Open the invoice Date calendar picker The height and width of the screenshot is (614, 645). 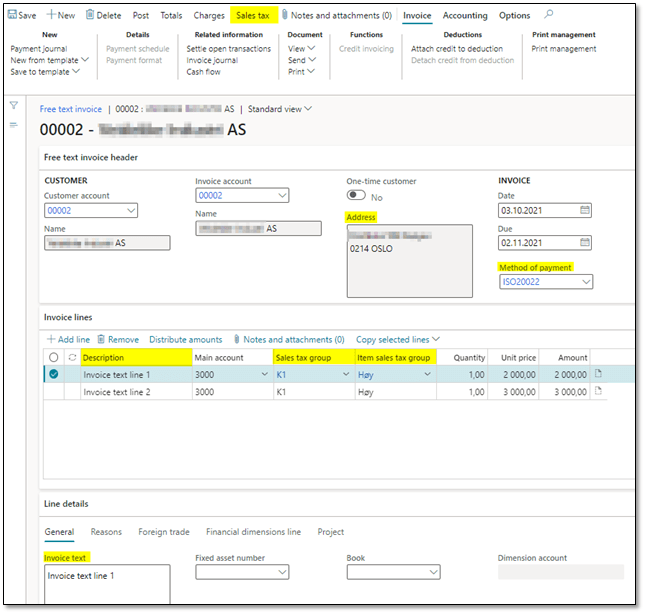(585, 211)
